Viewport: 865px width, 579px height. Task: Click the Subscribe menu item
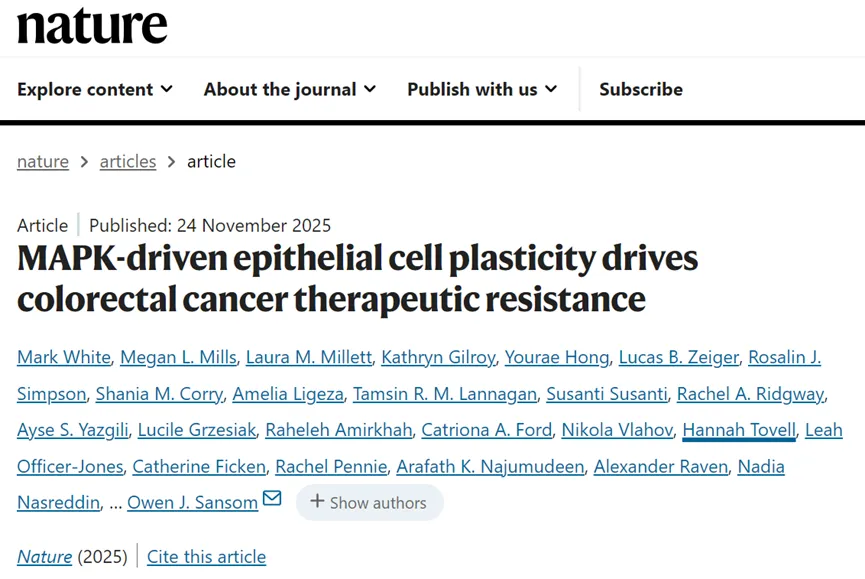[x=641, y=89]
